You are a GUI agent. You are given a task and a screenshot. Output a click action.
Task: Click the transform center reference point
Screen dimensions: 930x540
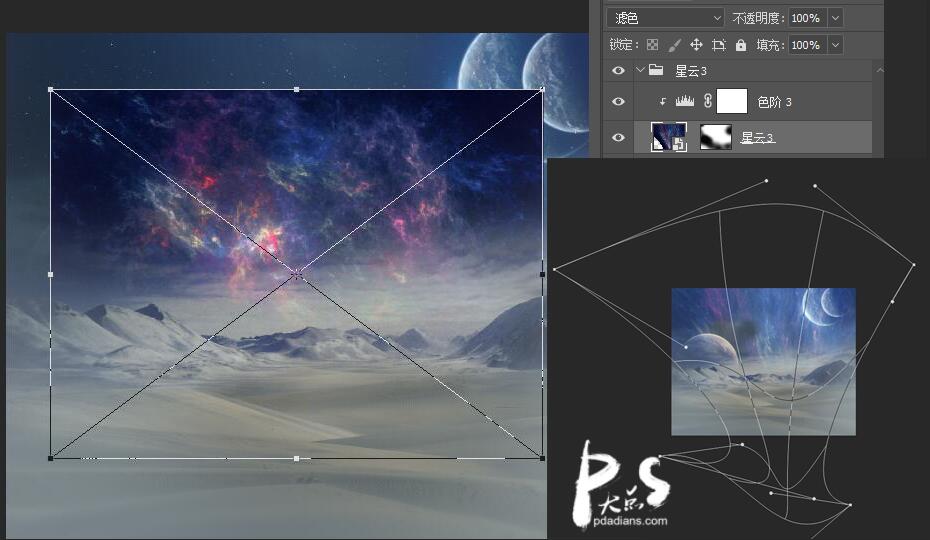pyautogui.click(x=297, y=274)
